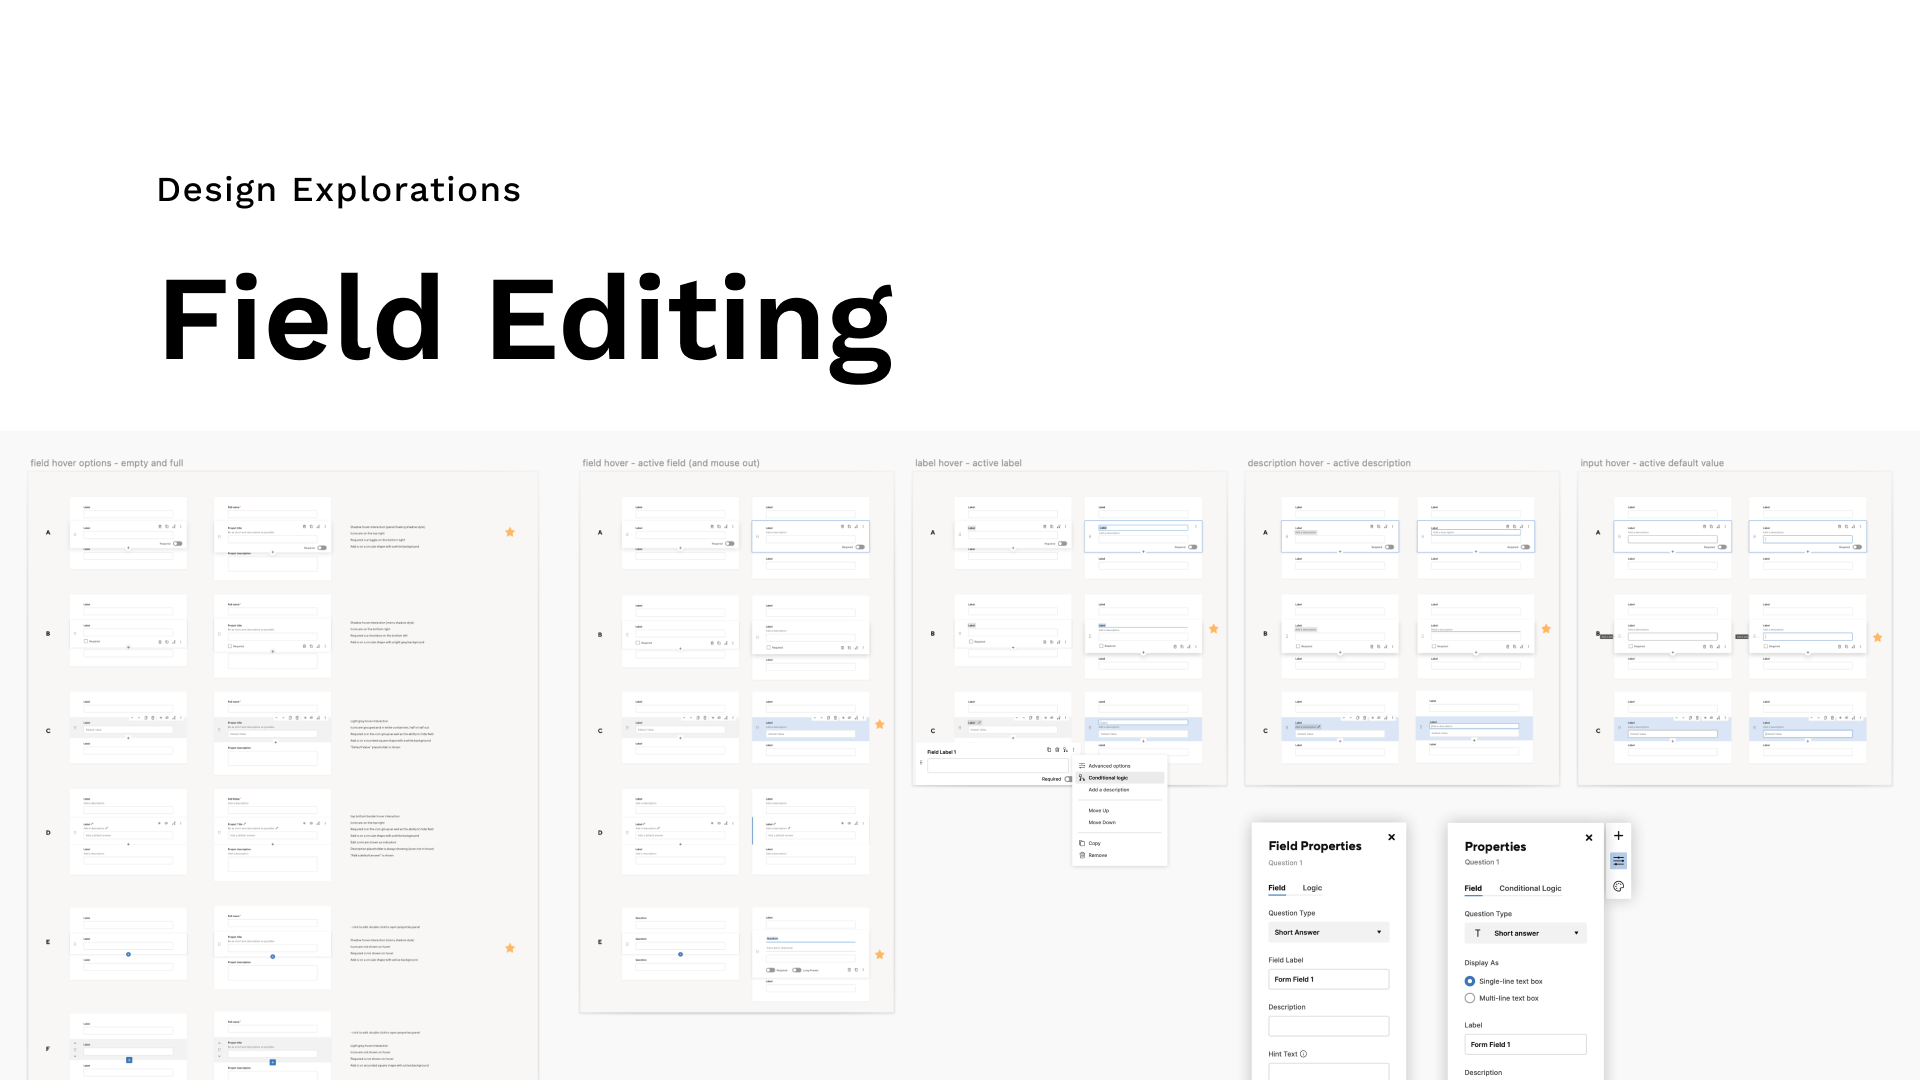
Task: Switch to the Conditional Logic tab
Action: 1529,888
